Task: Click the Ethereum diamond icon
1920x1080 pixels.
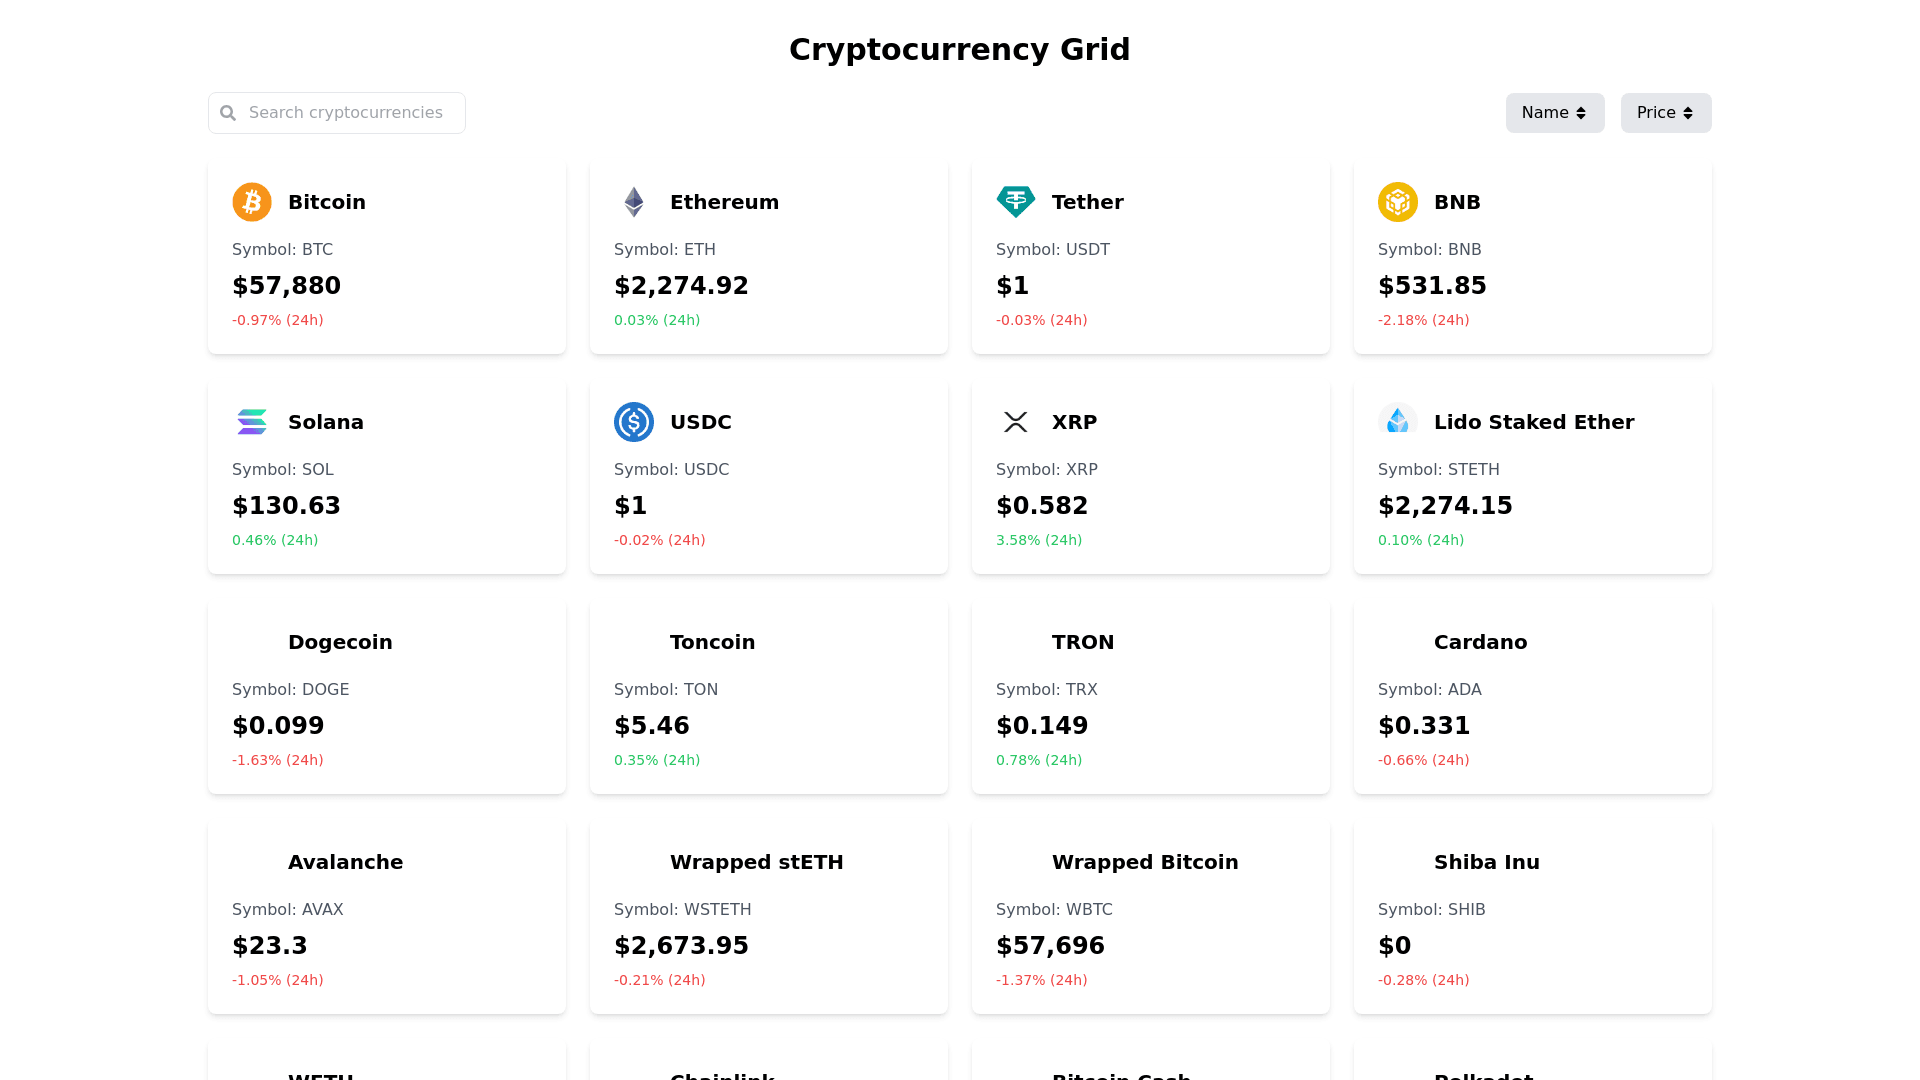Action: (x=634, y=202)
